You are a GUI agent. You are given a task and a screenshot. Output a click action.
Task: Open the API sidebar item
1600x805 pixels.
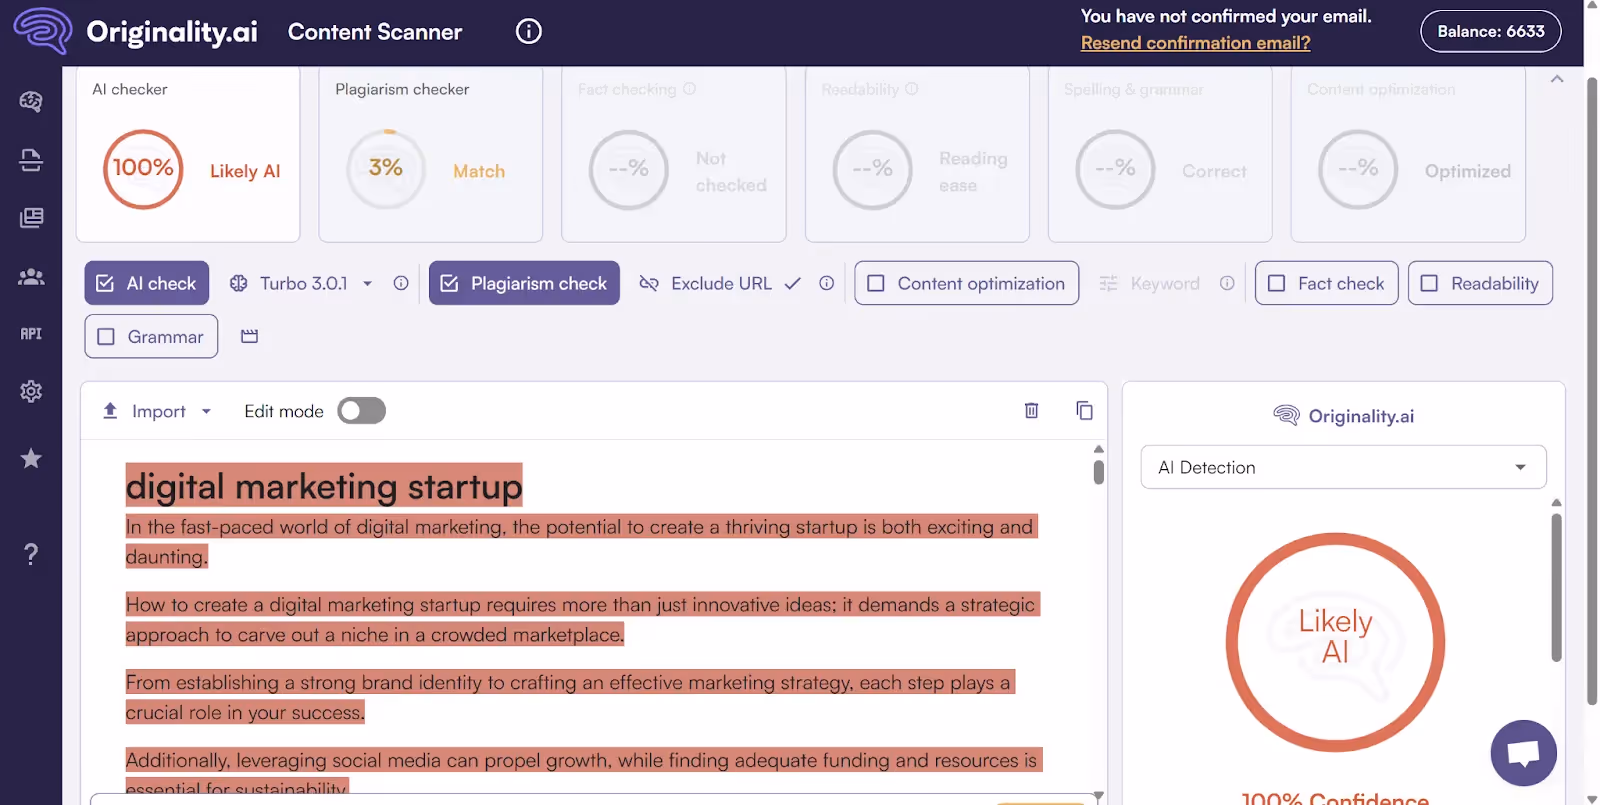coord(31,334)
